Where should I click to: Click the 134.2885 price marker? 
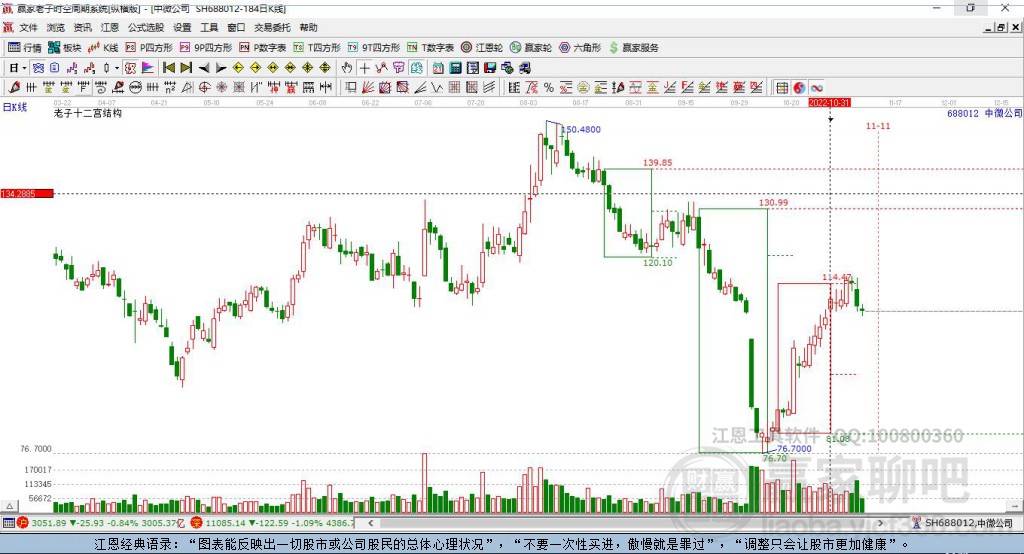coord(27,194)
